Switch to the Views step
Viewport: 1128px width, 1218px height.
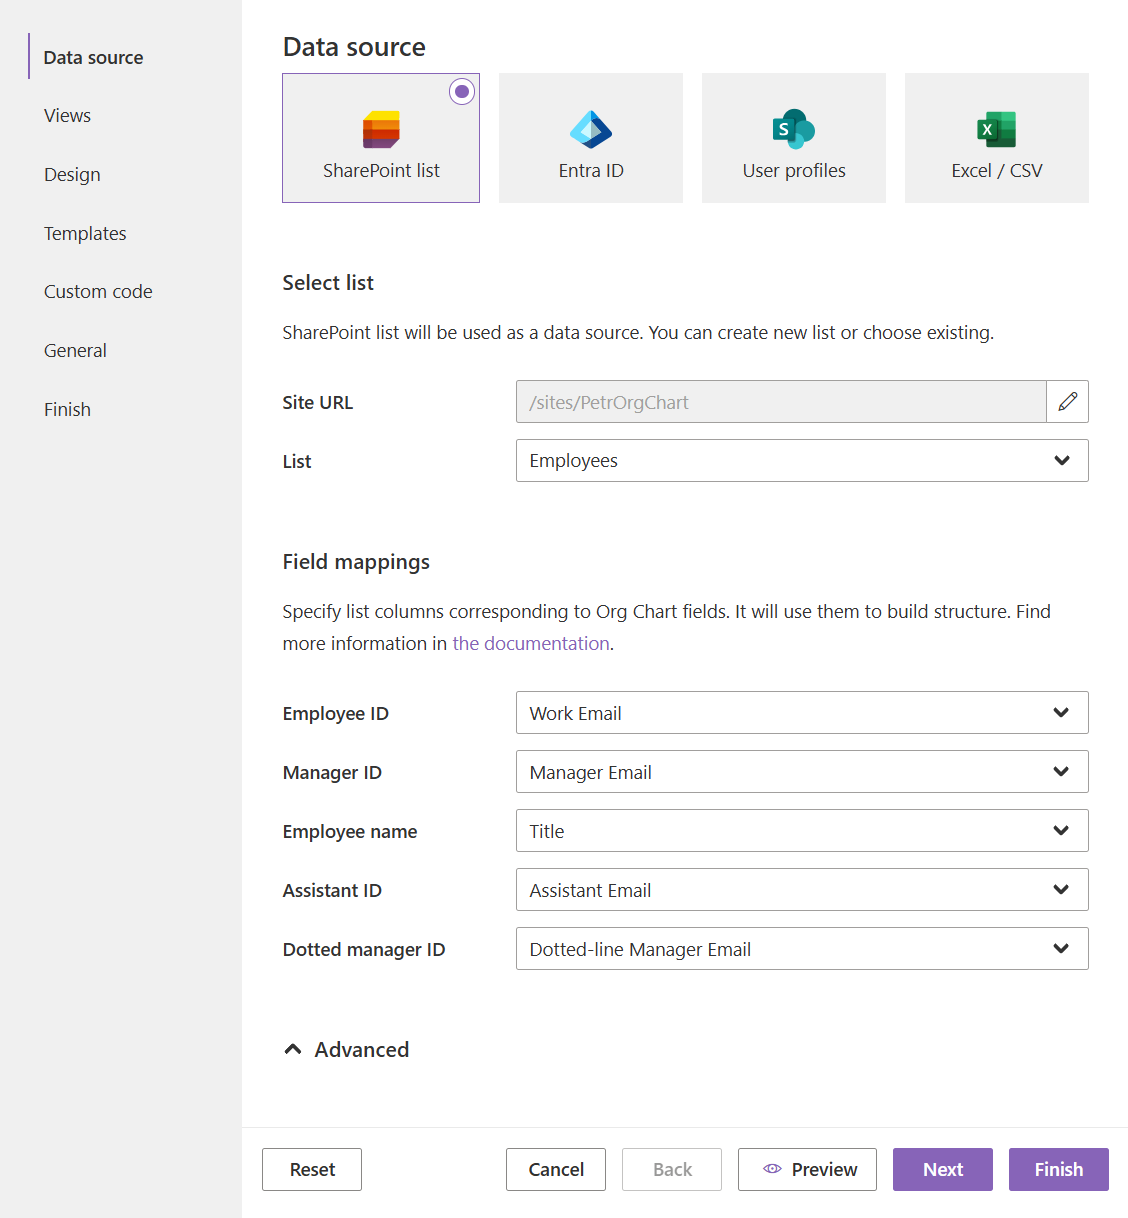(67, 115)
